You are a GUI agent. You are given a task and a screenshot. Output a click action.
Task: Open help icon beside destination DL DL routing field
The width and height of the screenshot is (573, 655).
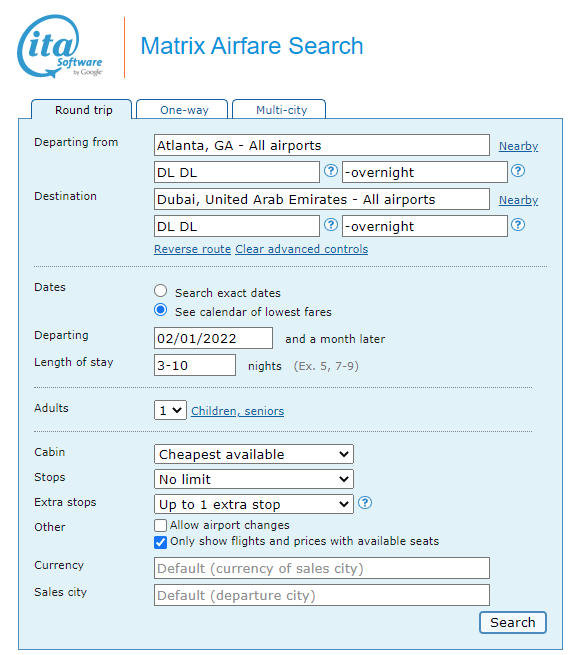[331, 225]
